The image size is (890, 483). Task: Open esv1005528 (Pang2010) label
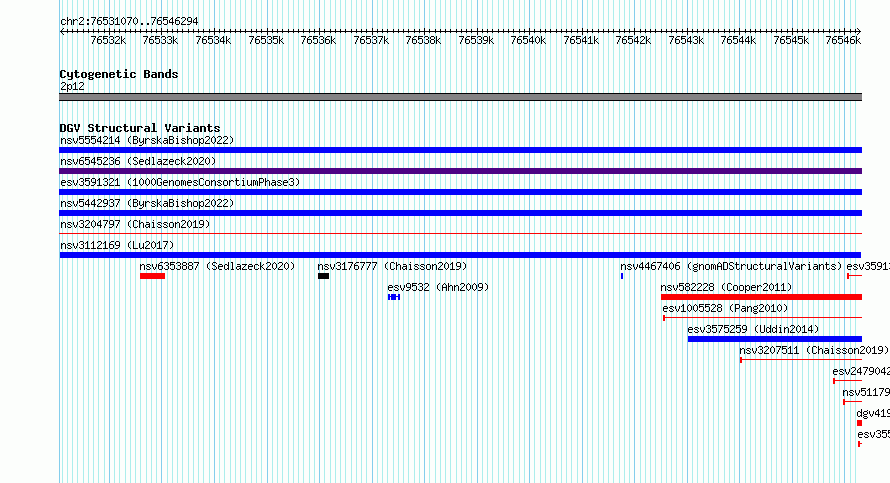pyautogui.click(x=725, y=308)
